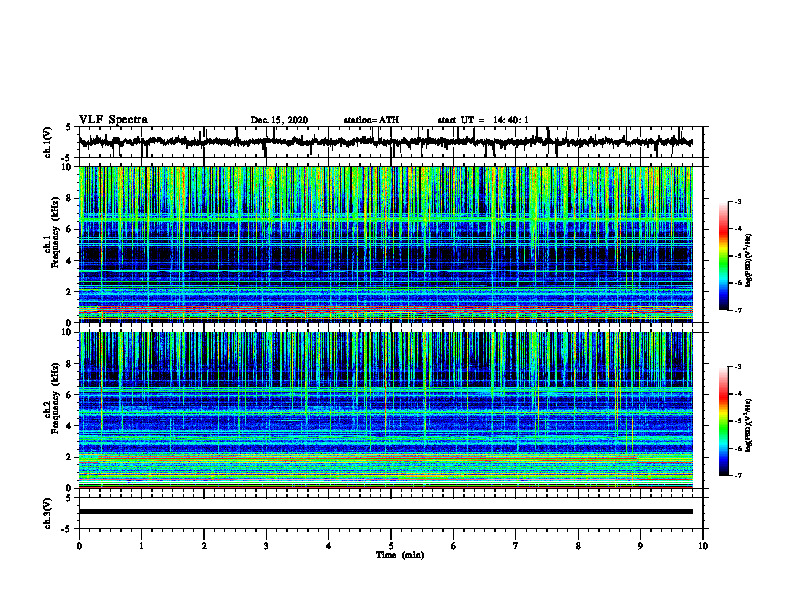
Task: Click the "VLF Spectra" title text
Action: coord(113,120)
